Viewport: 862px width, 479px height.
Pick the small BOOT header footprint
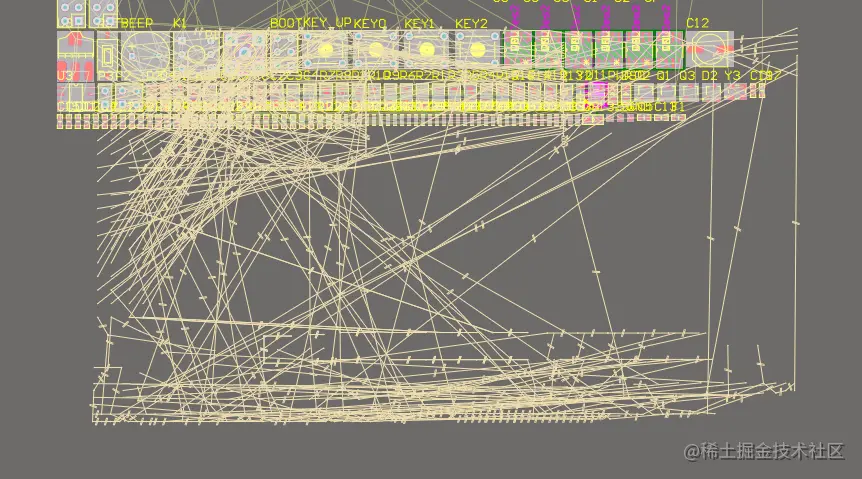pos(284,51)
